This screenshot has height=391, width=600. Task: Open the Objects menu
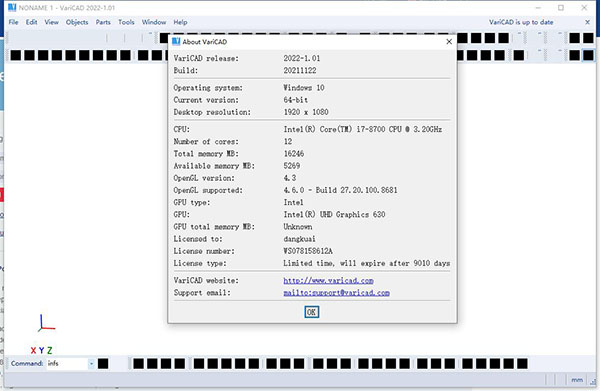click(x=77, y=22)
